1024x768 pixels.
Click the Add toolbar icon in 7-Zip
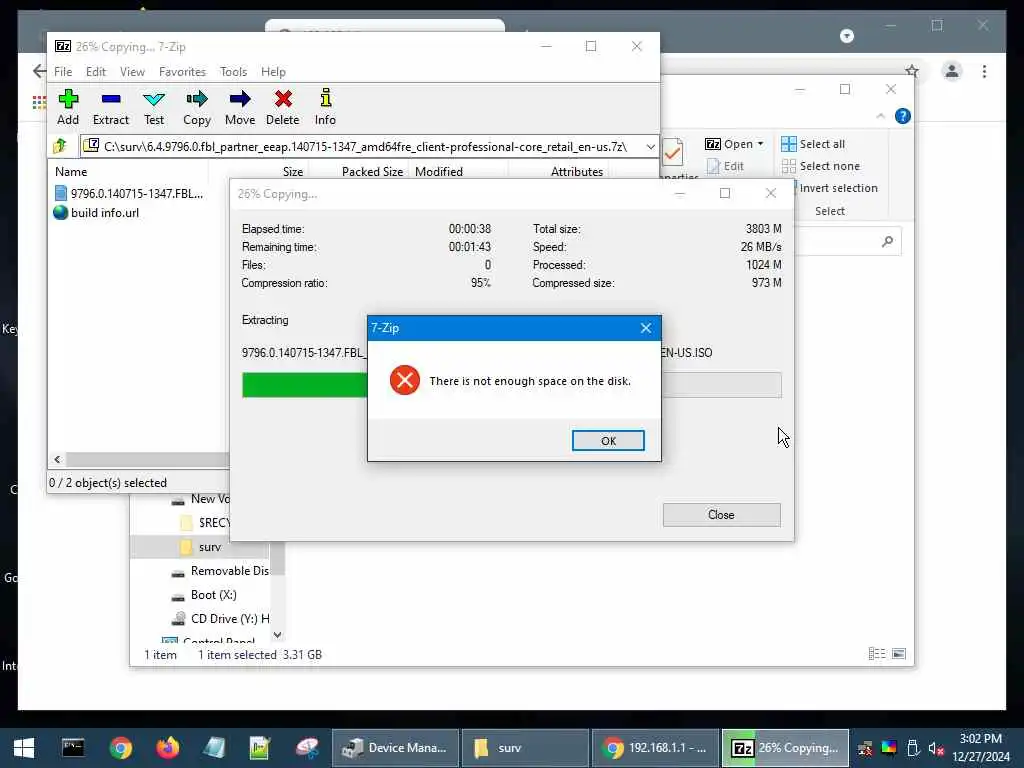(68, 108)
